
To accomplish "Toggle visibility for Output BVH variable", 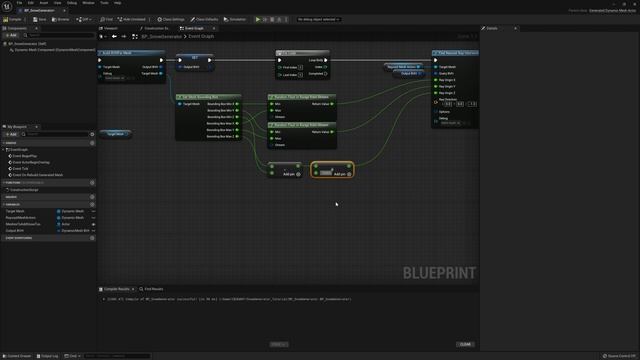I will [93, 231].
